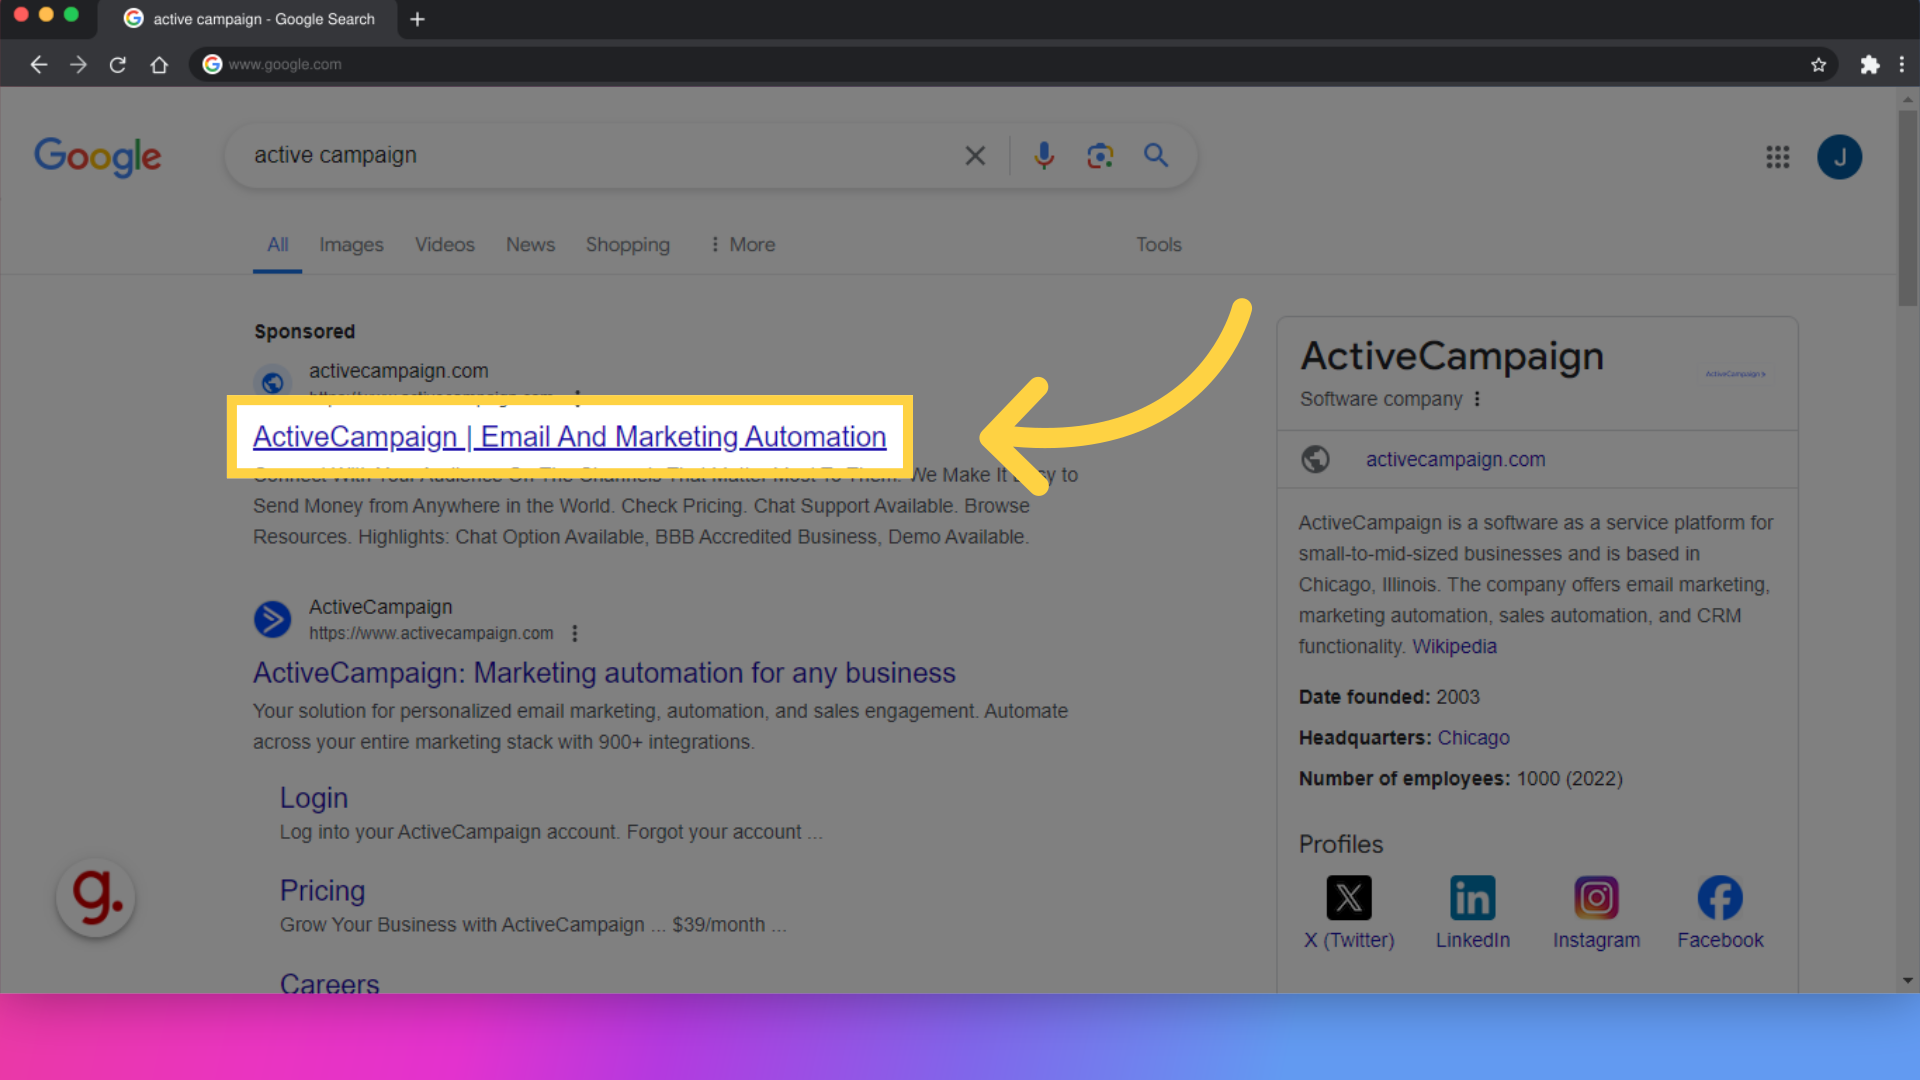Image resolution: width=1920 pixels, height=1080 pixels.
Task: Expand the More search filters menu
Action: 742,245
